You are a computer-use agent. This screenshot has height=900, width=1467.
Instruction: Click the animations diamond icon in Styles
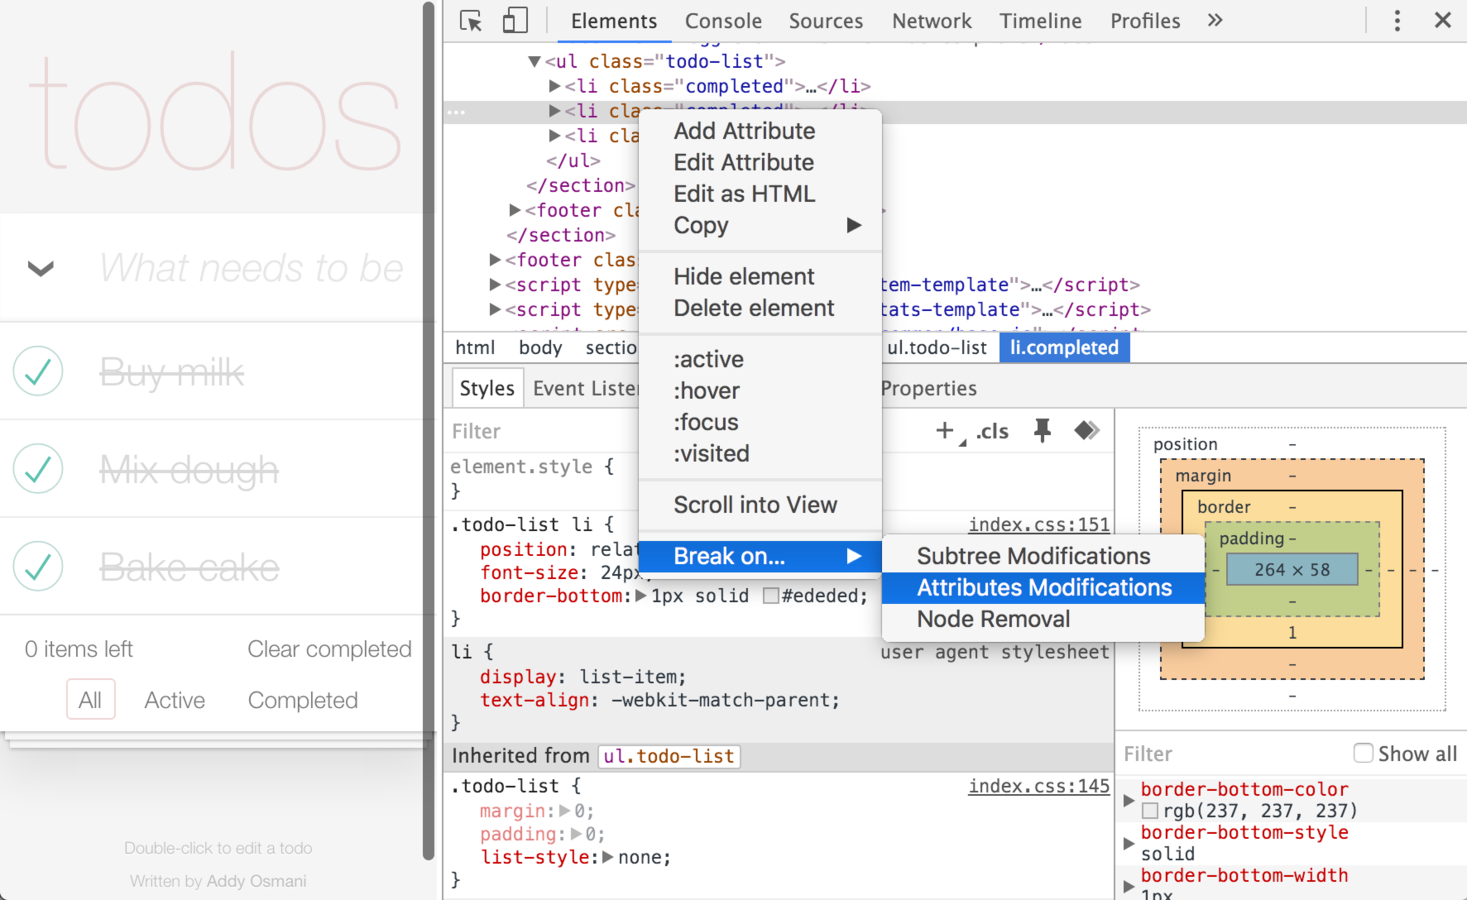[1086, 431]
